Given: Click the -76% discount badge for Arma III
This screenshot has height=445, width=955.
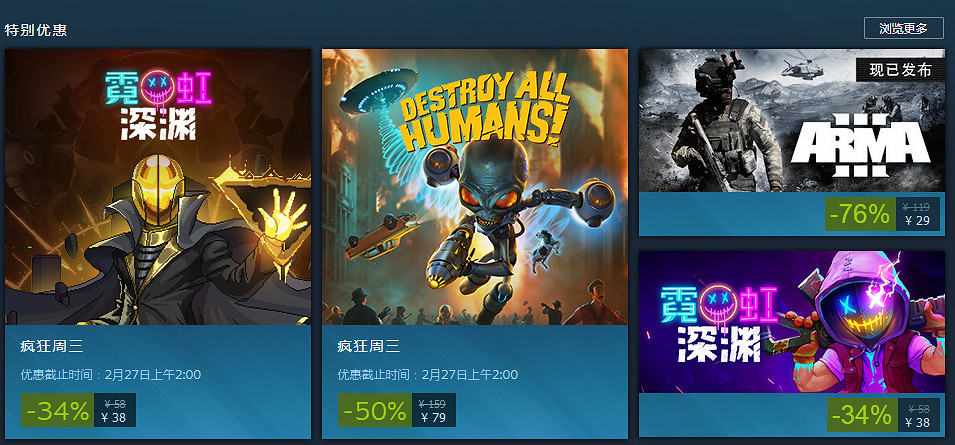Looking at the screenshot, I should click(x=860, y=214).
